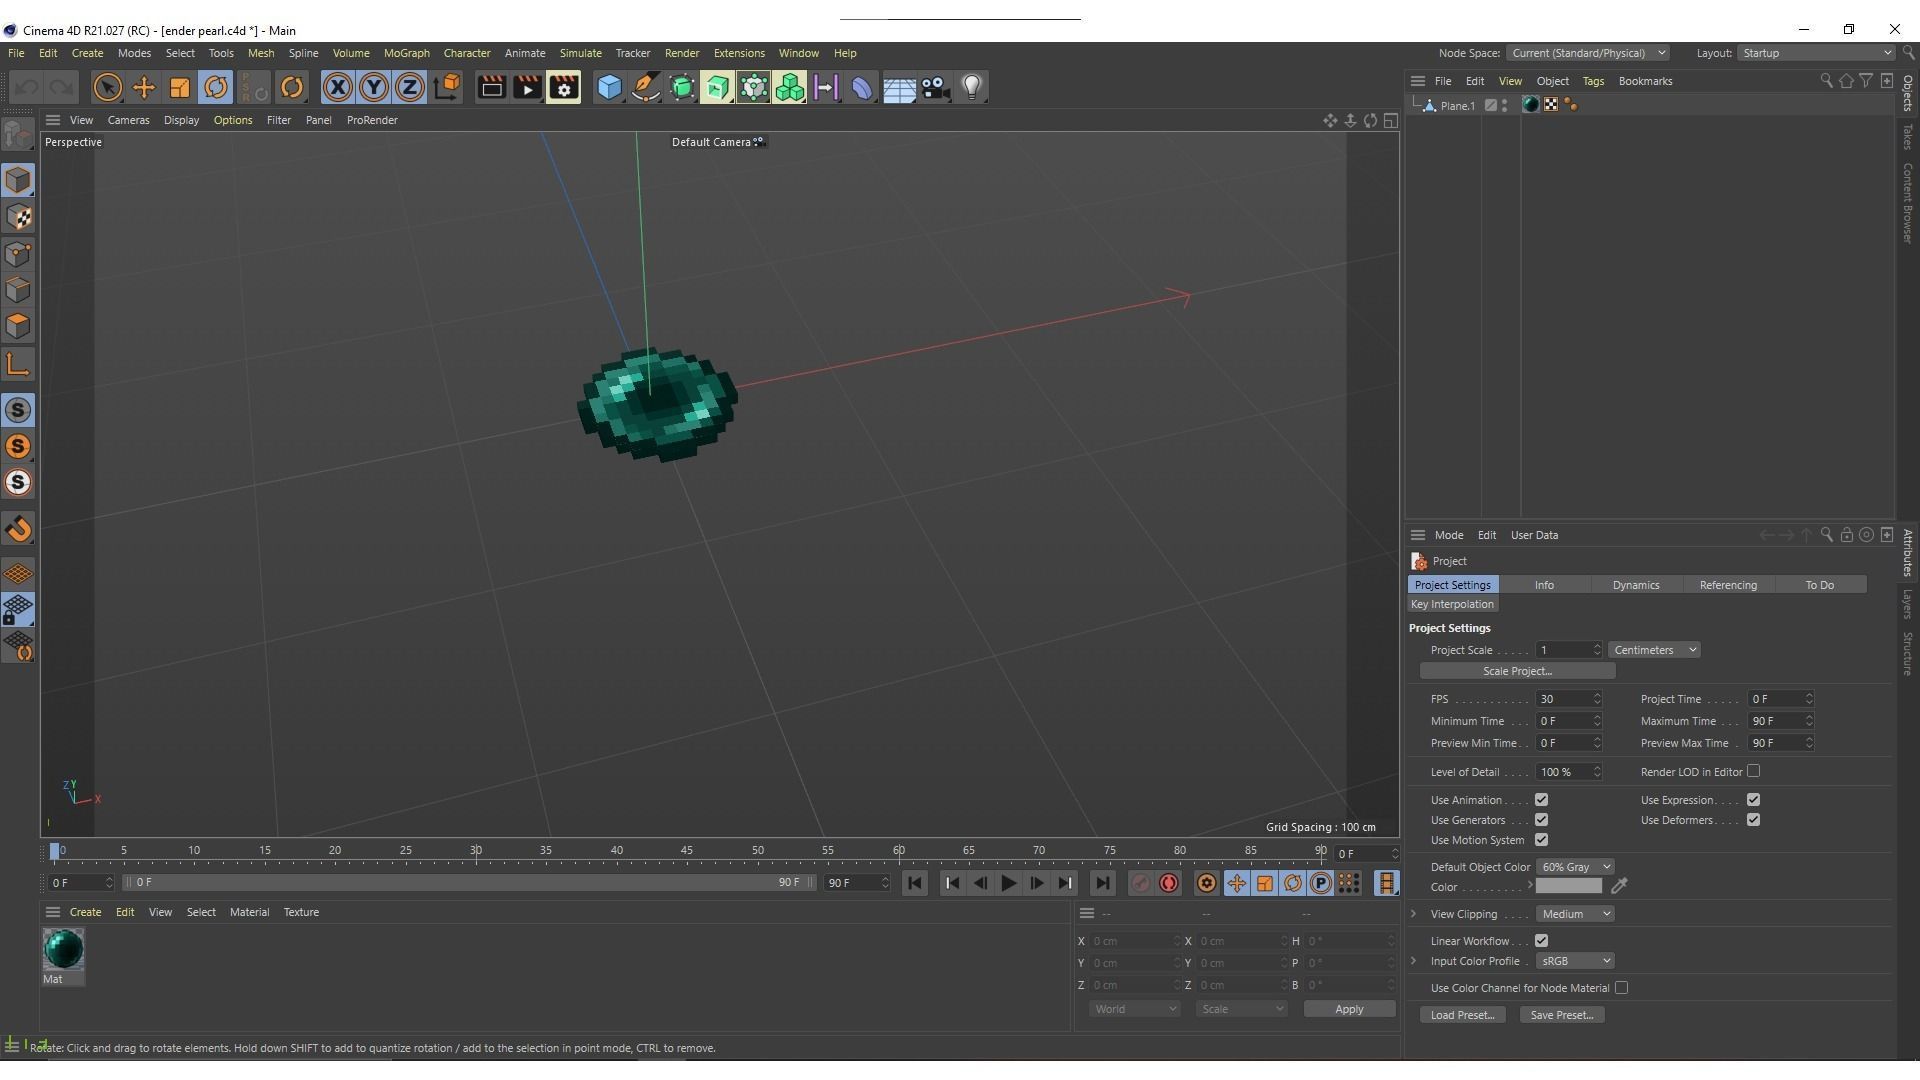The height and width of the screenshot is (1080, 1920).
Task: Enable Axis mode in left palette
Action: tap(18, 364)
